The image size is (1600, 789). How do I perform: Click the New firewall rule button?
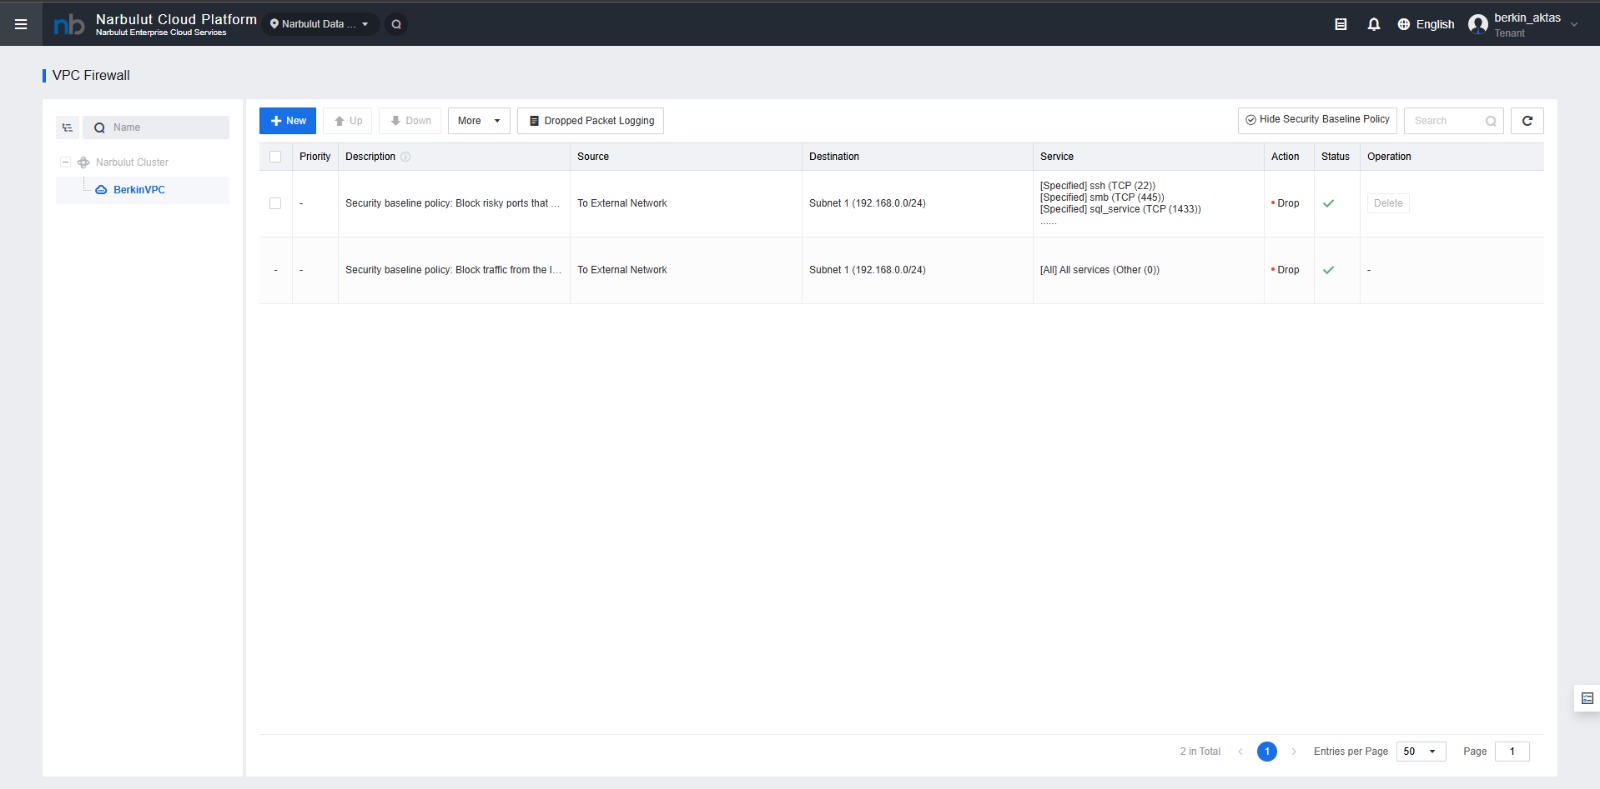click(288, 121)
